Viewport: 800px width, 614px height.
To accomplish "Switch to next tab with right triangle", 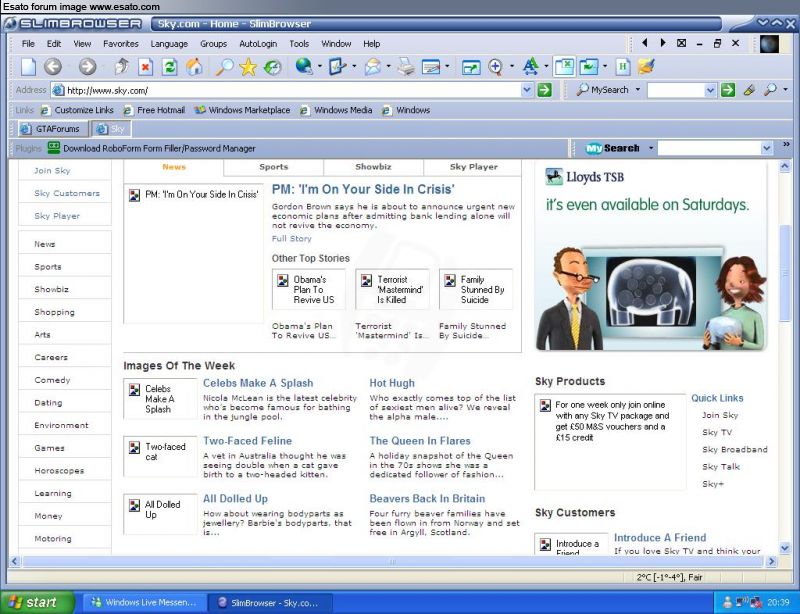I will coord(663,43).
